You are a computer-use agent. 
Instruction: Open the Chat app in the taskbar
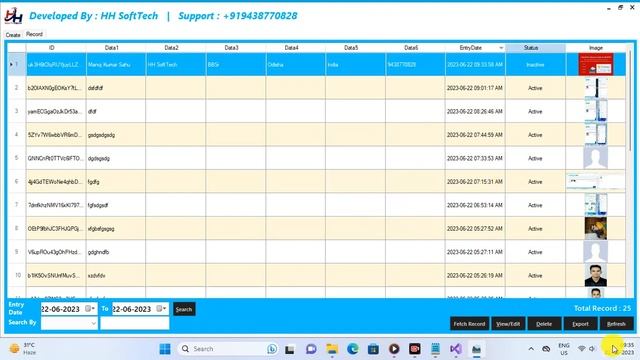[x=311, y=349]
